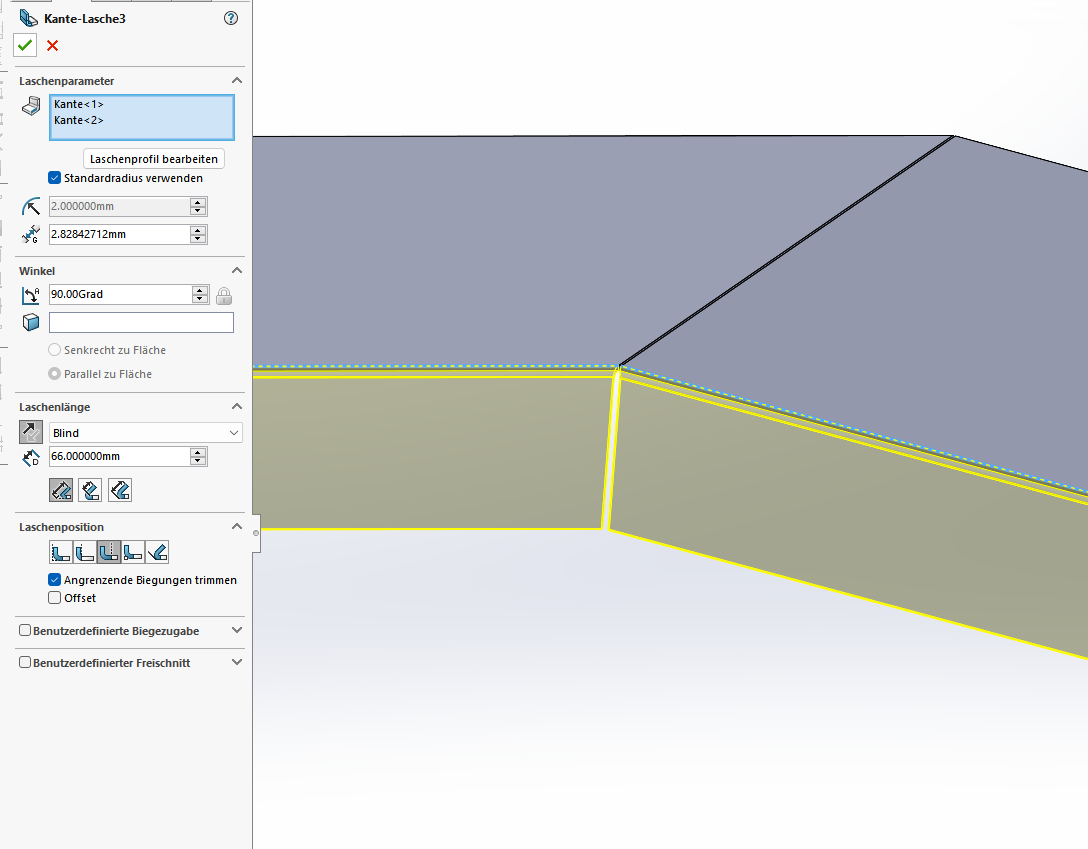Viewport: 1088px width, 849px height.
Task: Click the gap distance field 2.82842712mm
Action: pyautogui.click(x=119, y=234)
